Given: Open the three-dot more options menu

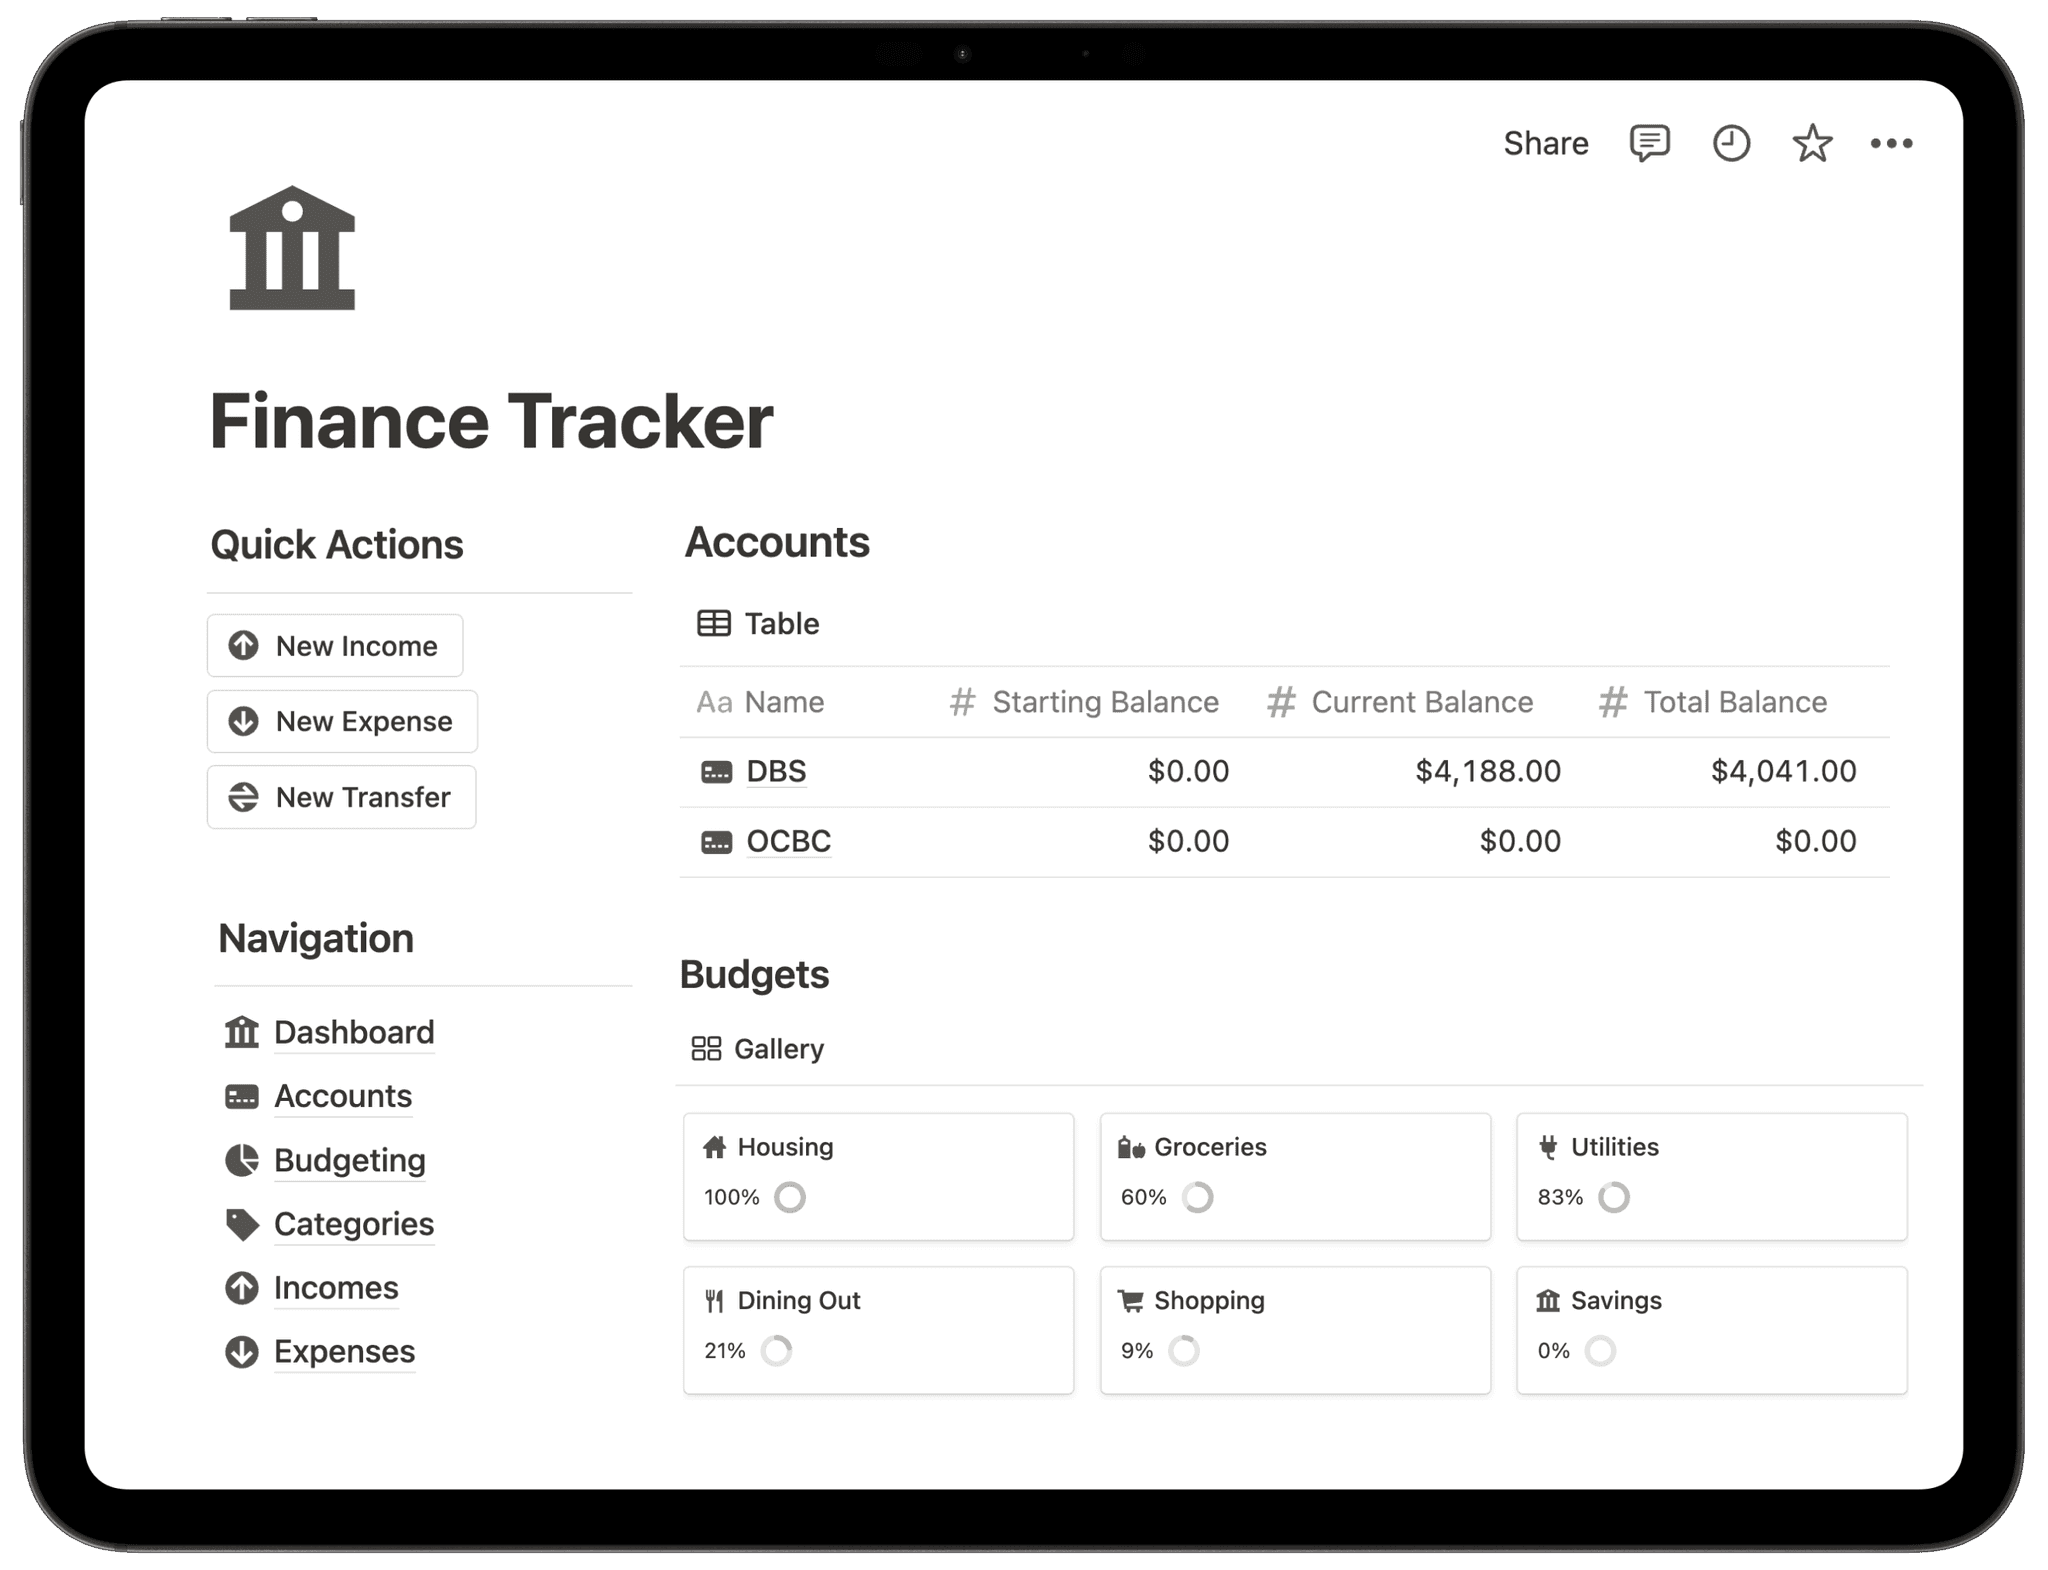Looking at the screenshot, I should [x=1891, y=144].
